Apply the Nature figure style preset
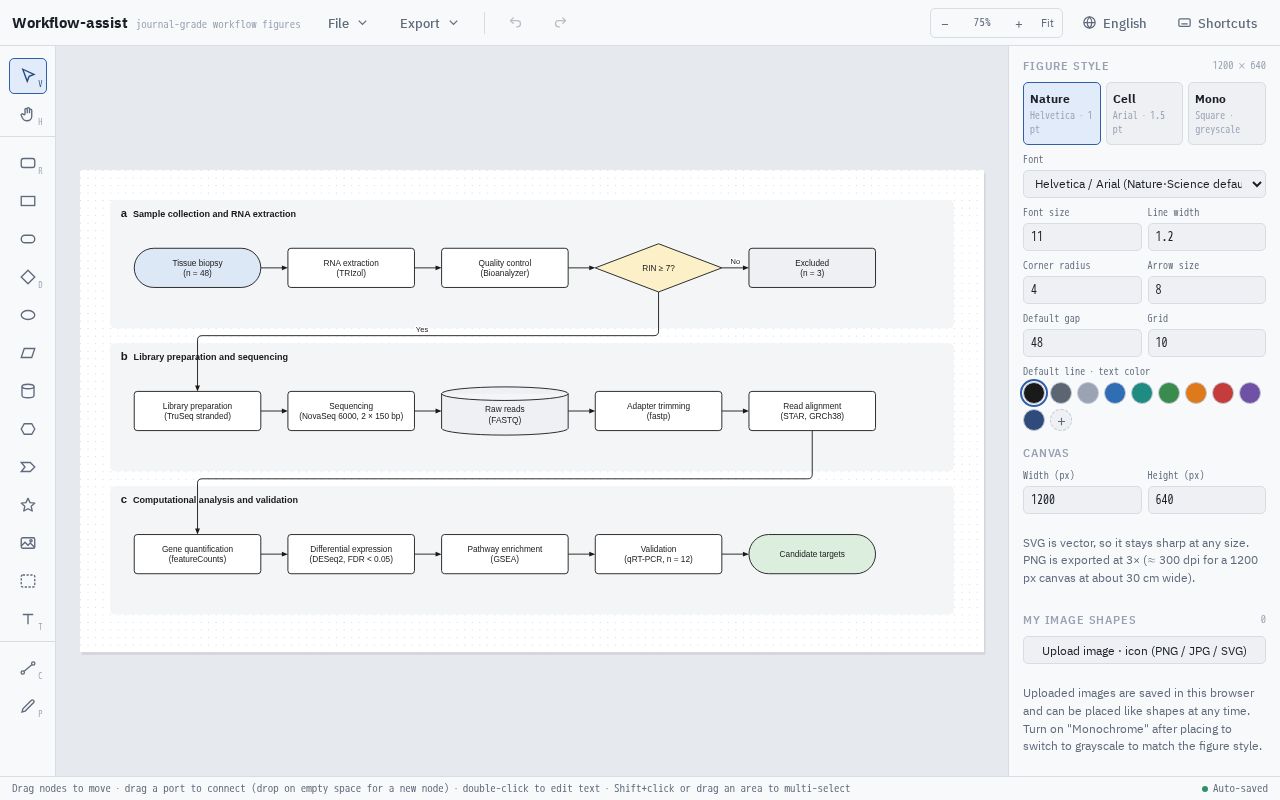1280x800 pixels. pos(1062,113)
